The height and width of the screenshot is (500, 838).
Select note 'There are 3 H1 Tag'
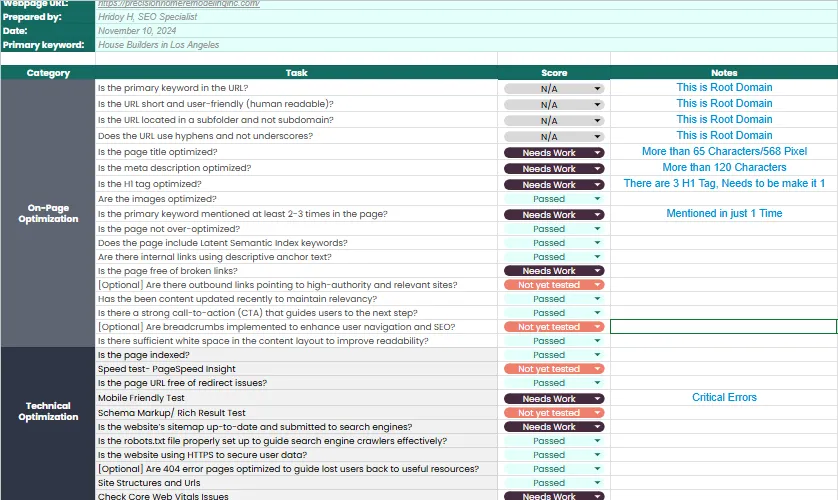724,183
